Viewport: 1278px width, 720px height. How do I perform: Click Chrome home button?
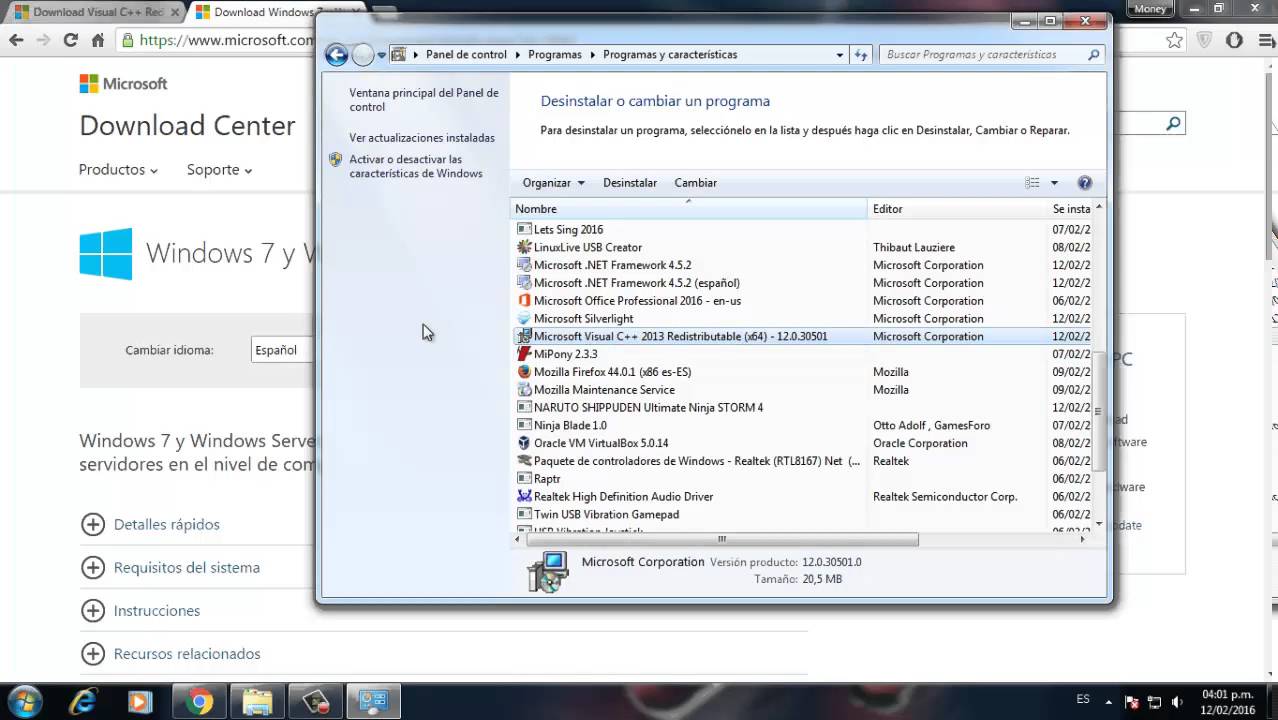(x=97, y=40)
